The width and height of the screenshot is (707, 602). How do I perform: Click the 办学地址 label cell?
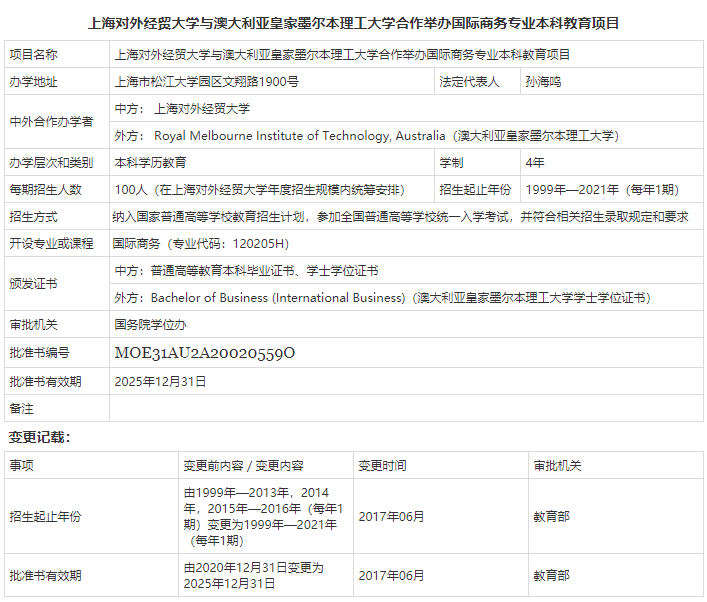(57, 82)
